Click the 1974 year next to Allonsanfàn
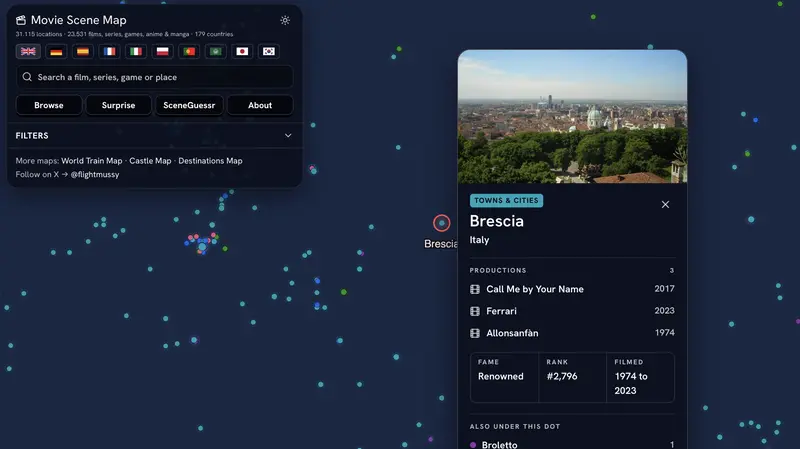 pyautogui.click(x=665, y=333)
